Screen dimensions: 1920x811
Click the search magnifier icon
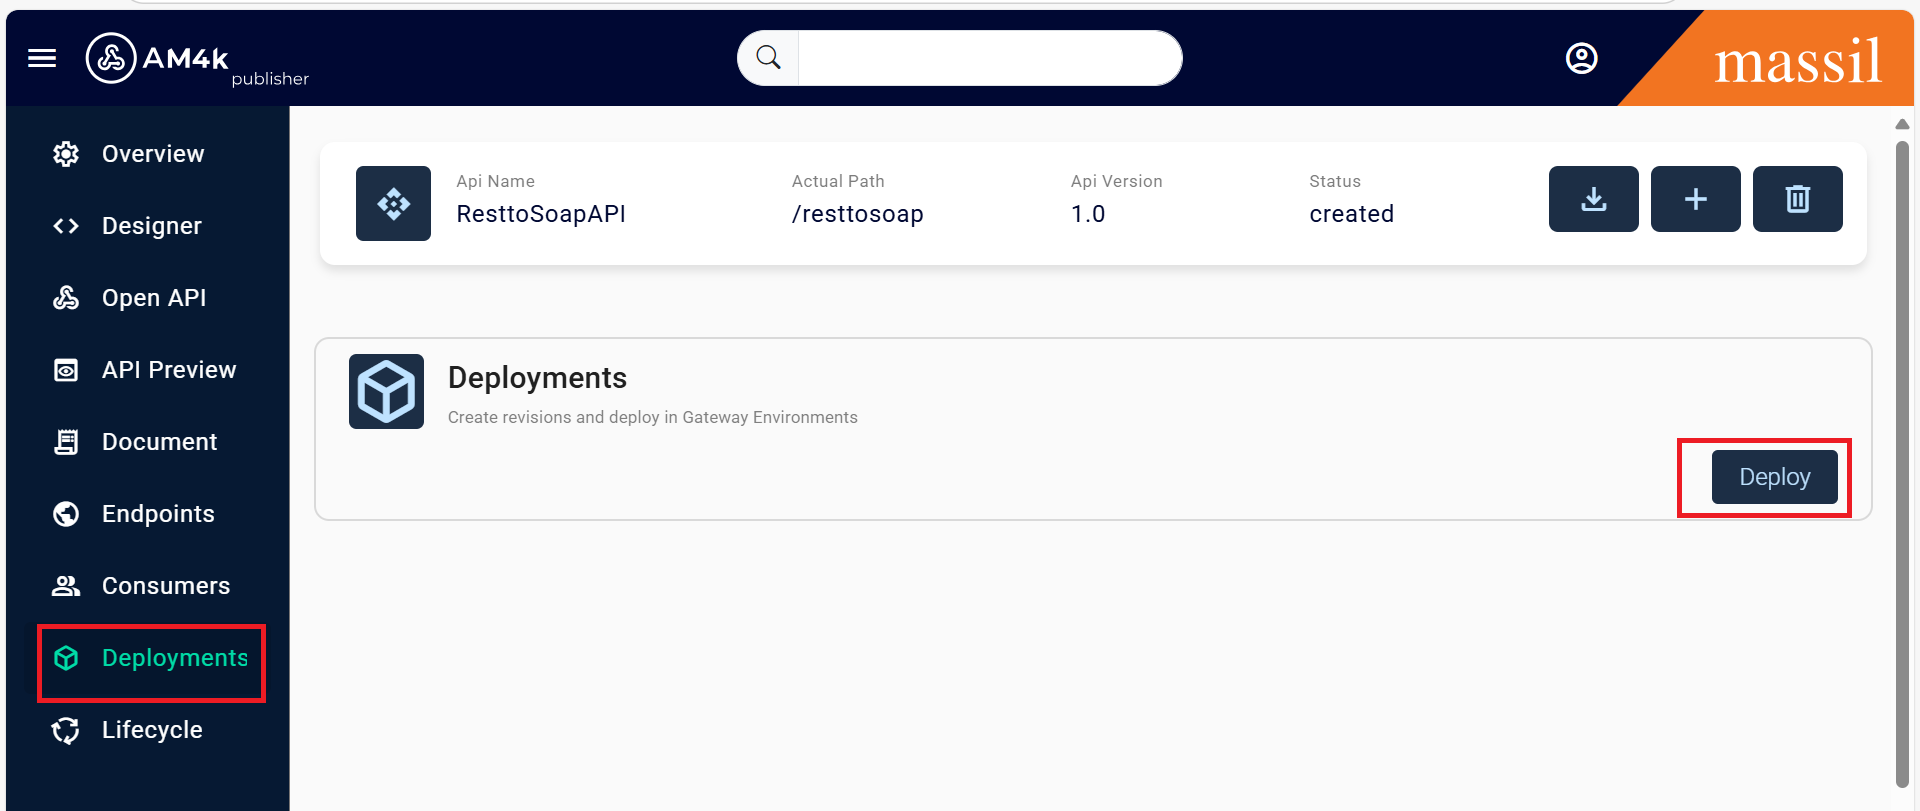tap(768, 58)
